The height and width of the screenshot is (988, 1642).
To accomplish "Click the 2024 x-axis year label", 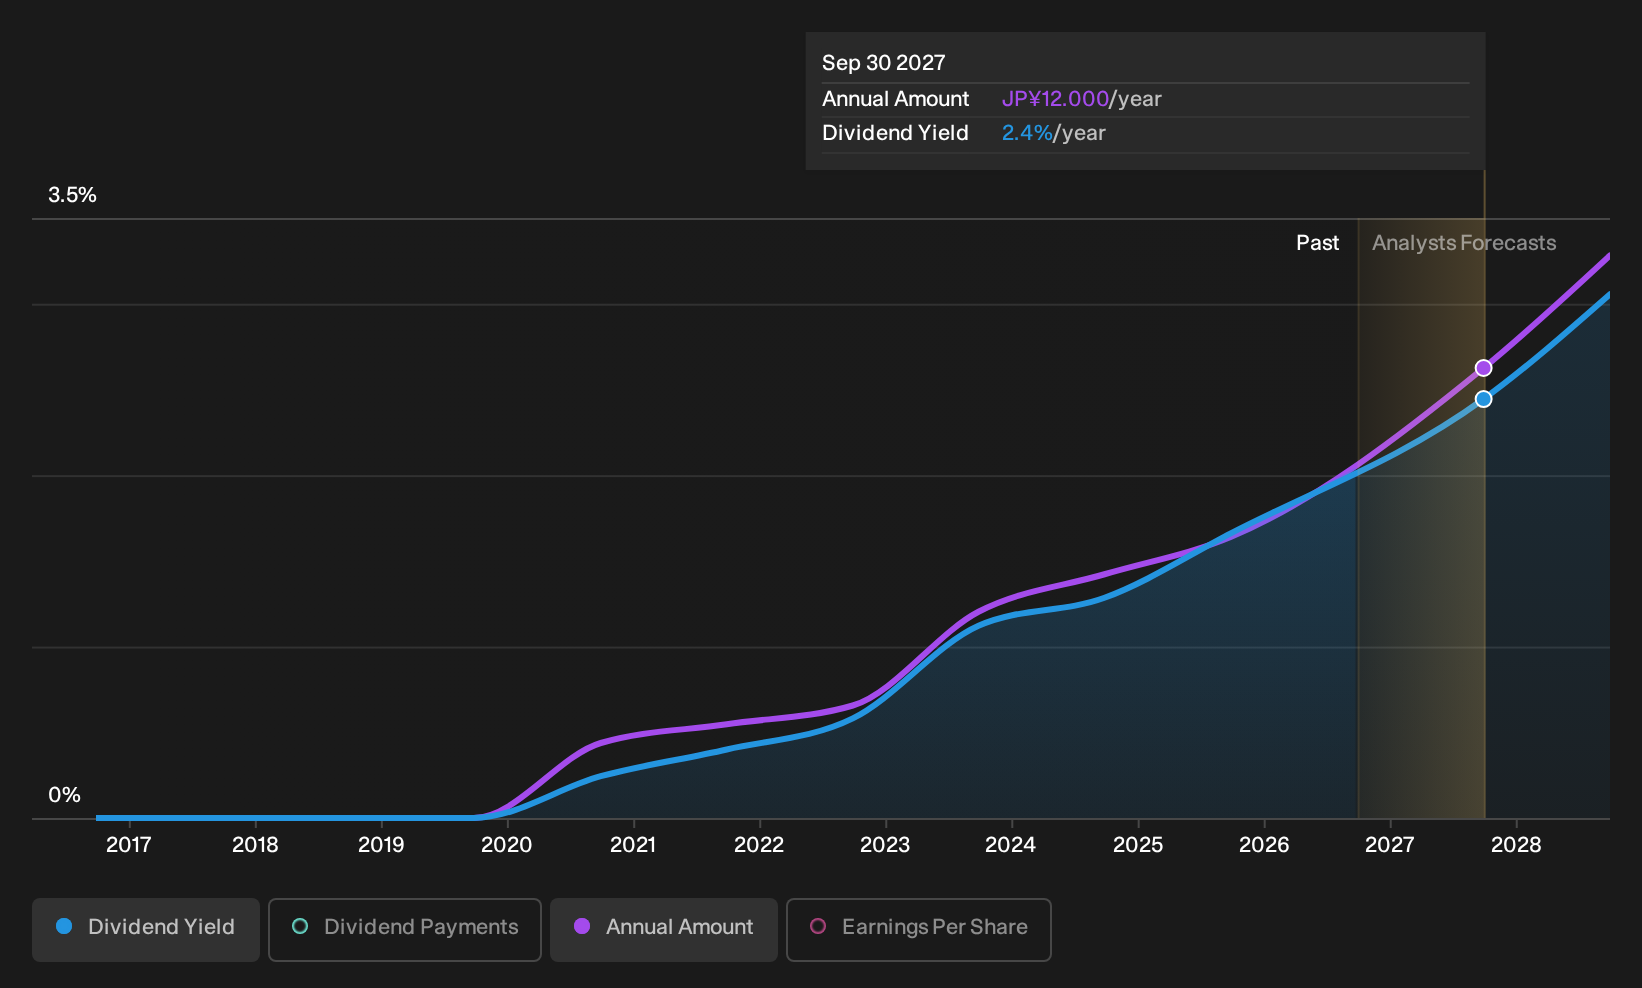I will [1011, 845].
